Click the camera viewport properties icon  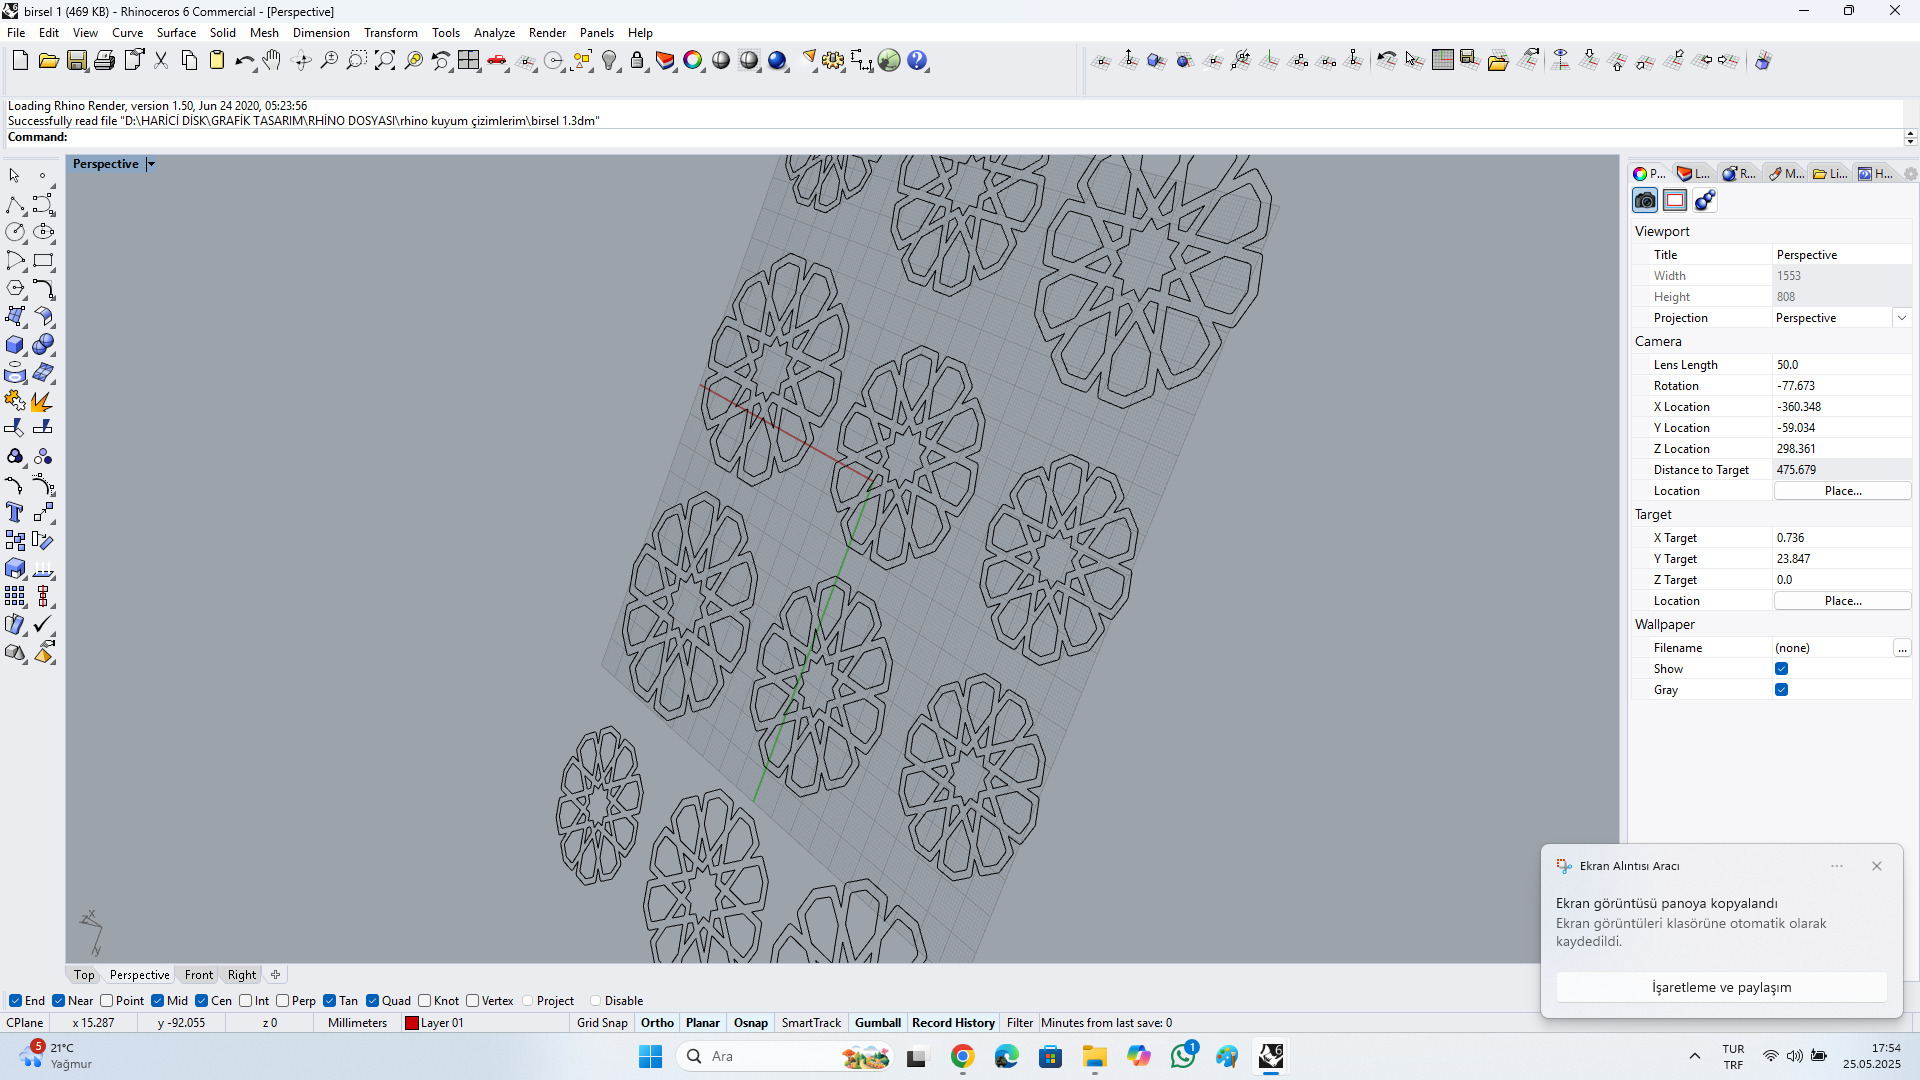[x=1645, y=201]
